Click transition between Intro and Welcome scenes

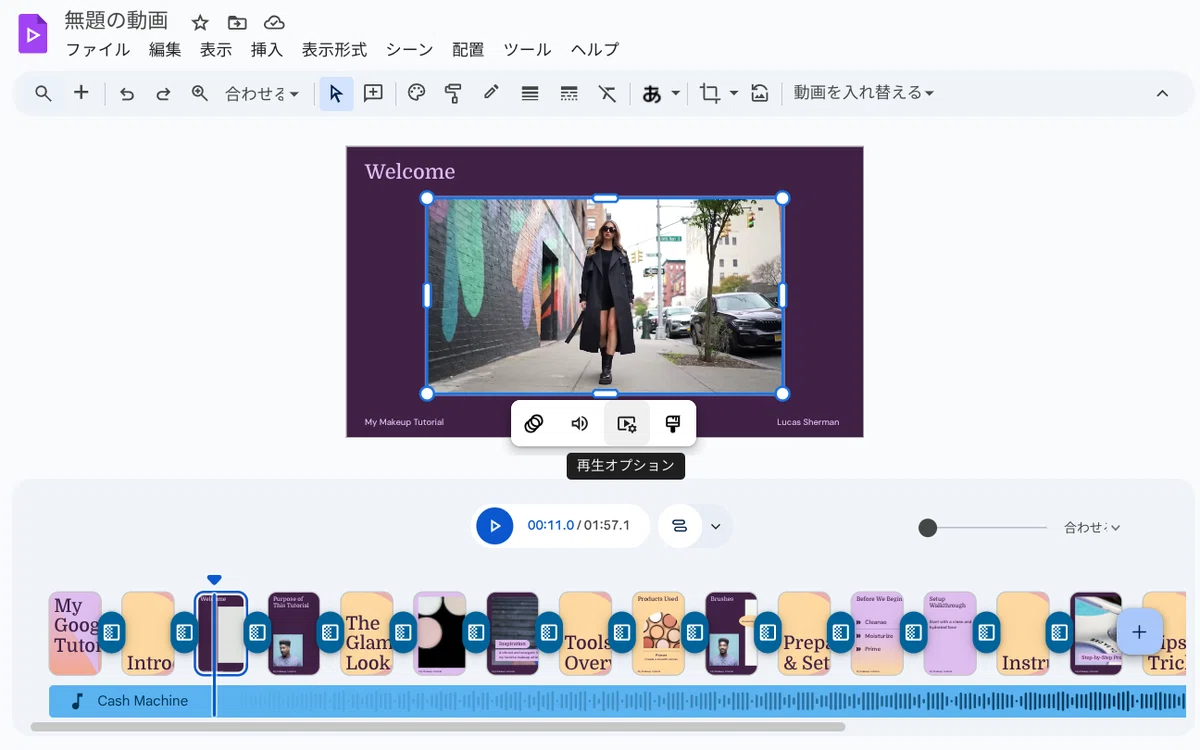click(x=185, y=632)
